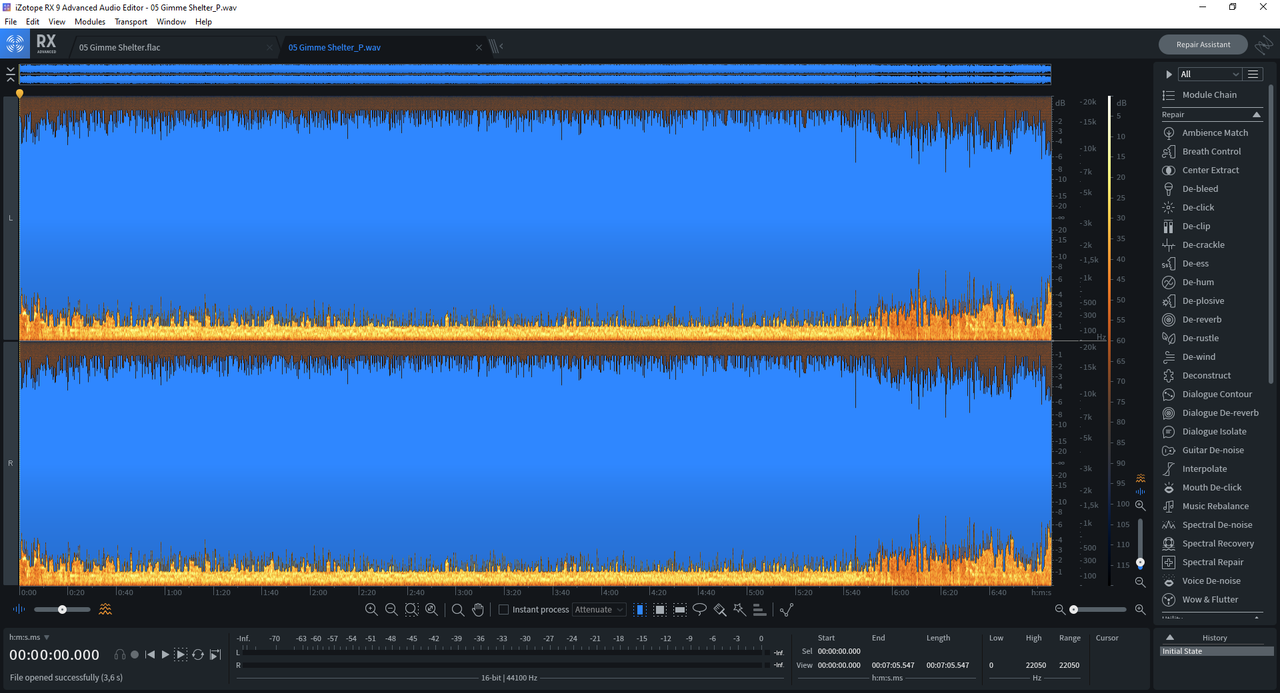Open the Mouth De-click module
The width and height of the screenshot is (1280, 693).
pos(1202,487)
